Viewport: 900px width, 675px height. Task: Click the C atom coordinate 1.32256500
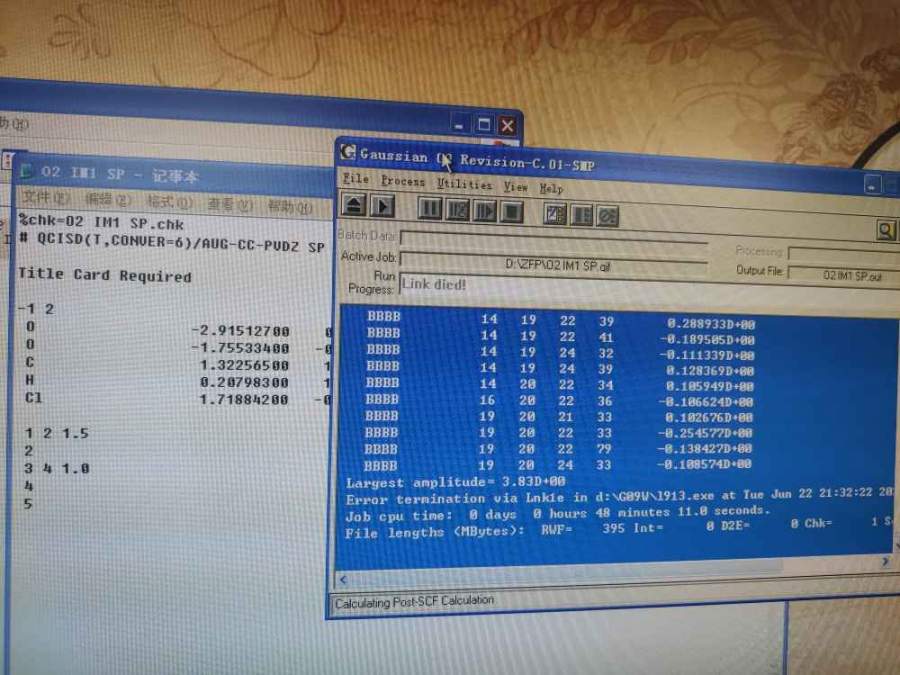coord(244,366)
